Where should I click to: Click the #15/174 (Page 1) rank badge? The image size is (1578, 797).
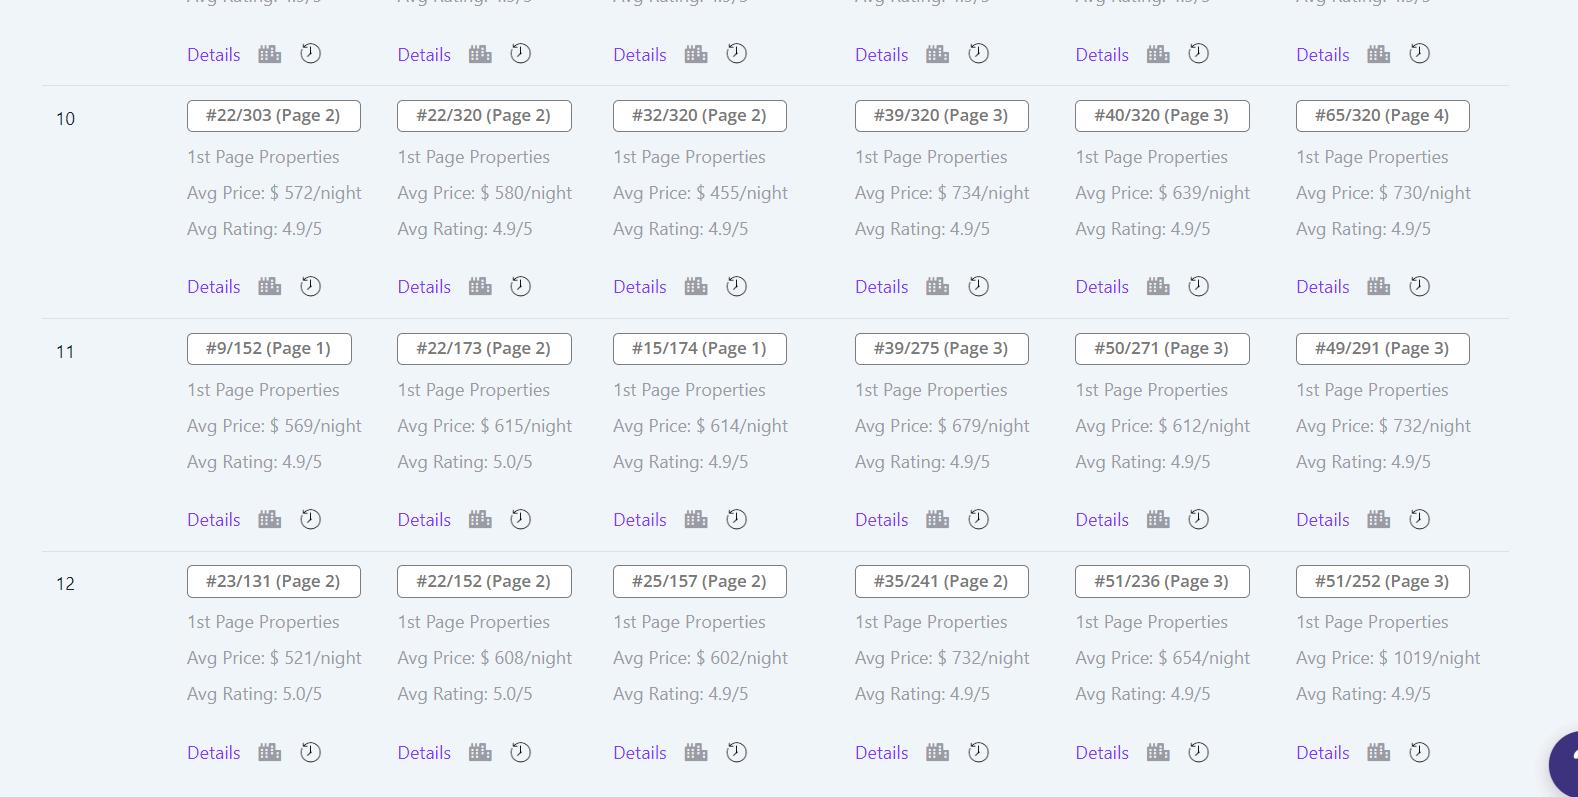coord(700,349)
